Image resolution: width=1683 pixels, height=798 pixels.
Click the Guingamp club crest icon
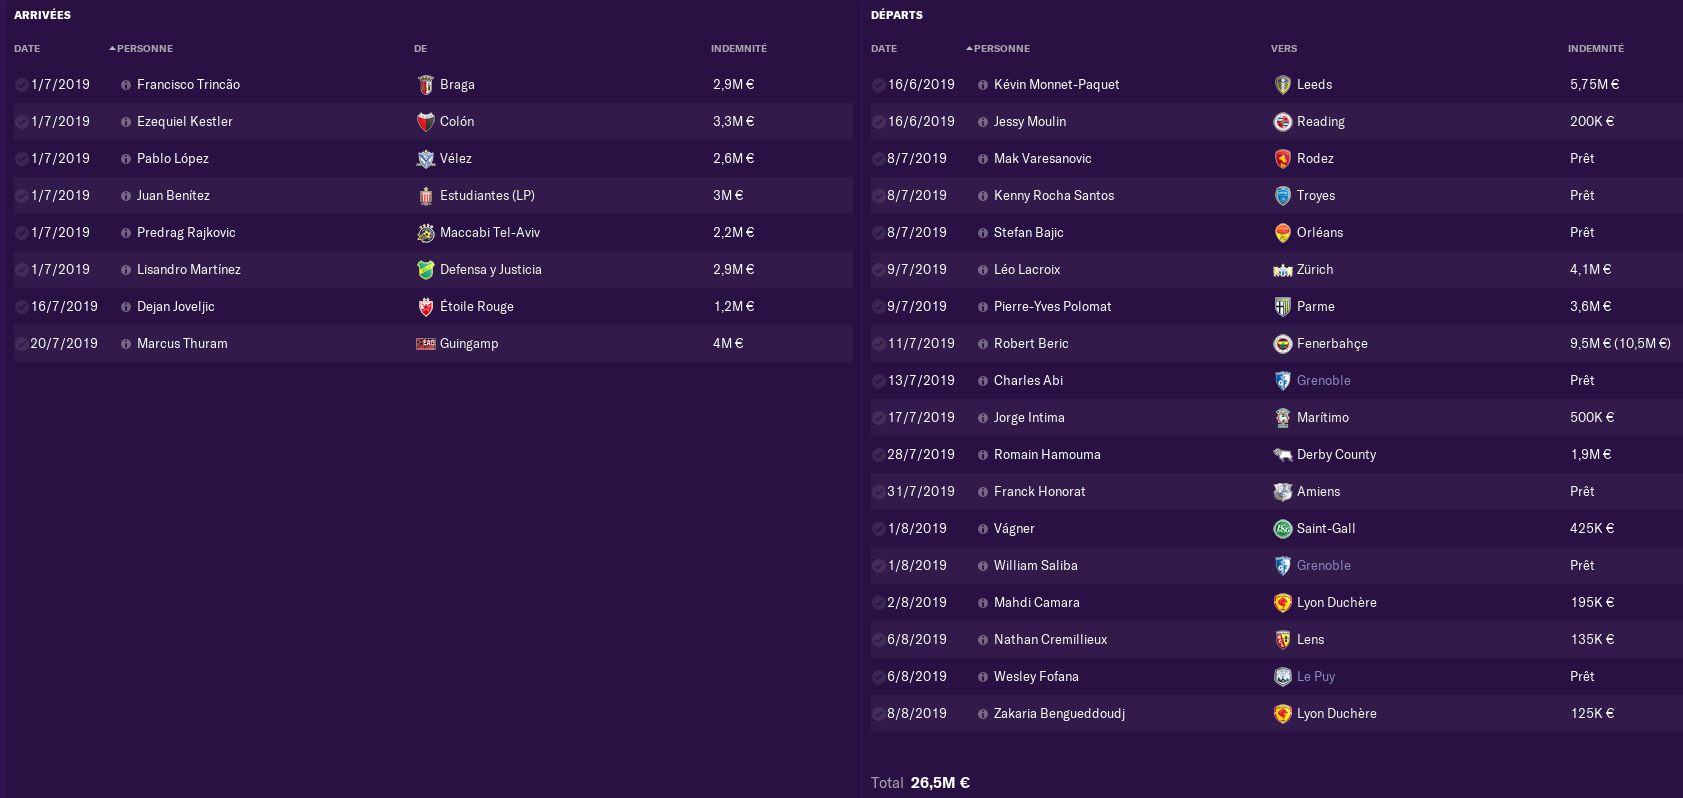coord(426,344)
